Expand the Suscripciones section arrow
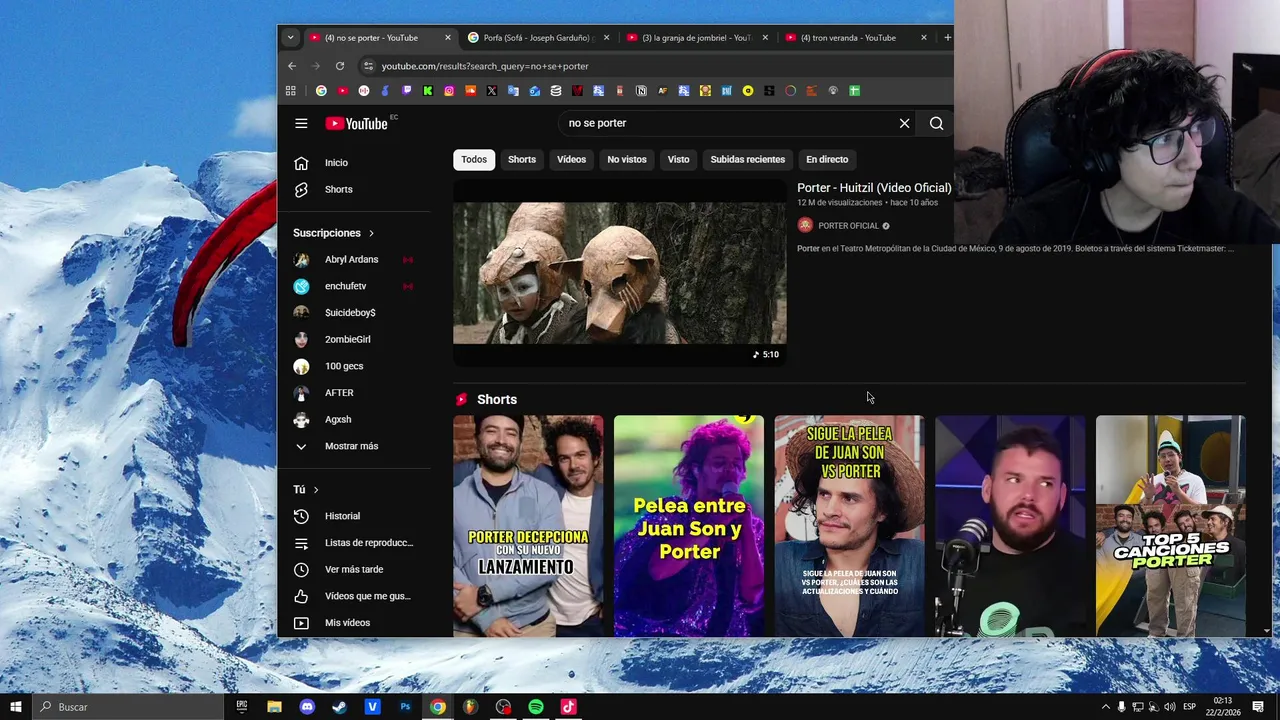 (x=371, y=233)
